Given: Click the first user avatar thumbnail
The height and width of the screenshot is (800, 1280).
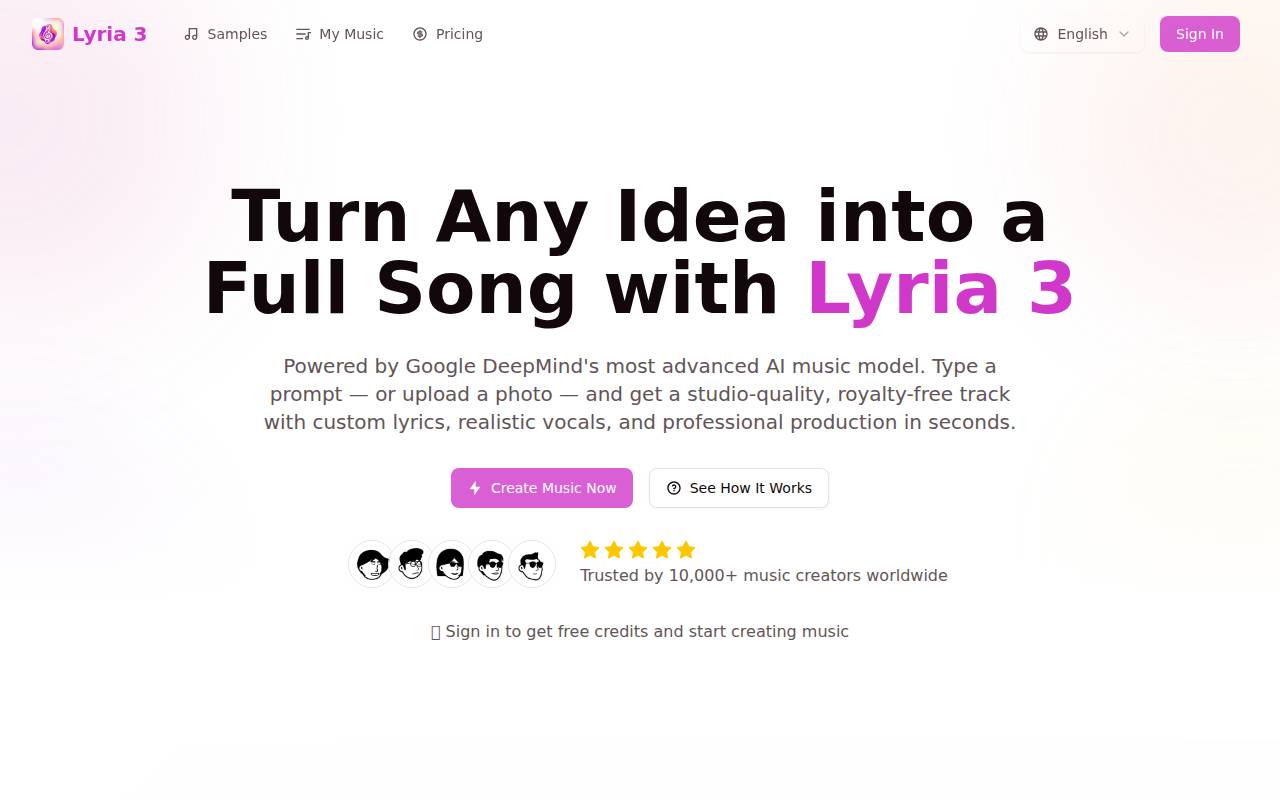Looking at the screenshot, I should click(x=371, y=563).
